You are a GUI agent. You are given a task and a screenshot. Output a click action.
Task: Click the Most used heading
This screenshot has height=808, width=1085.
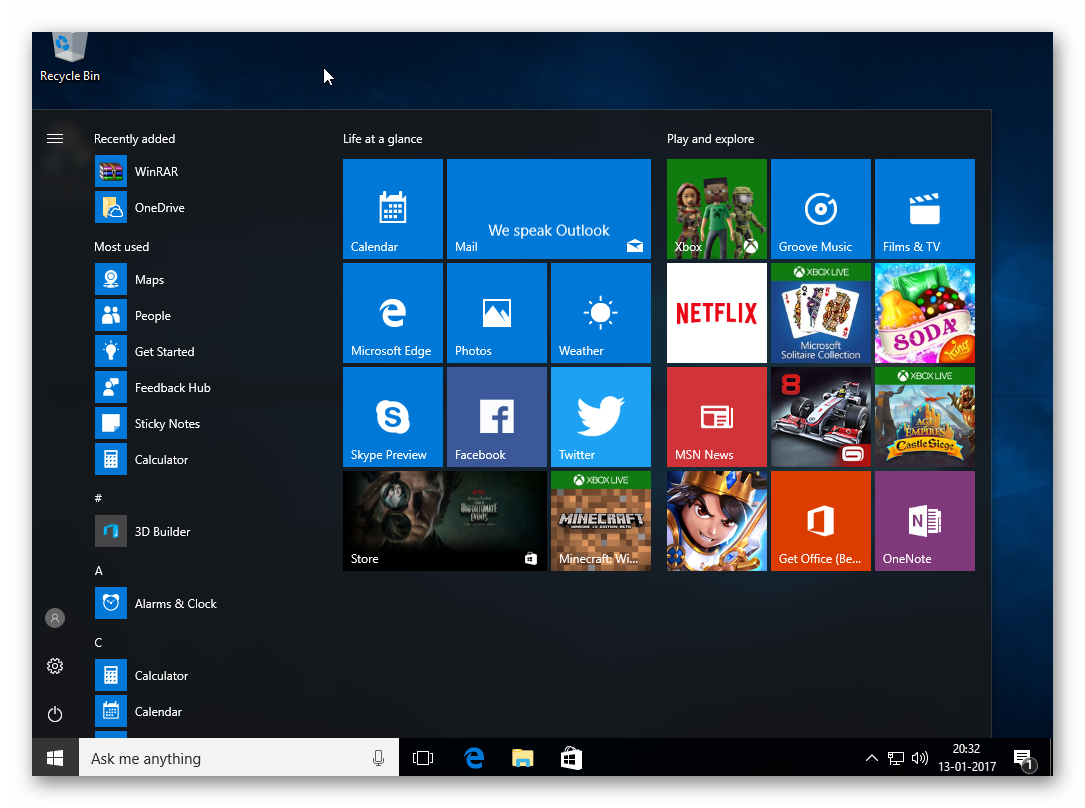[x=121, y=246]
